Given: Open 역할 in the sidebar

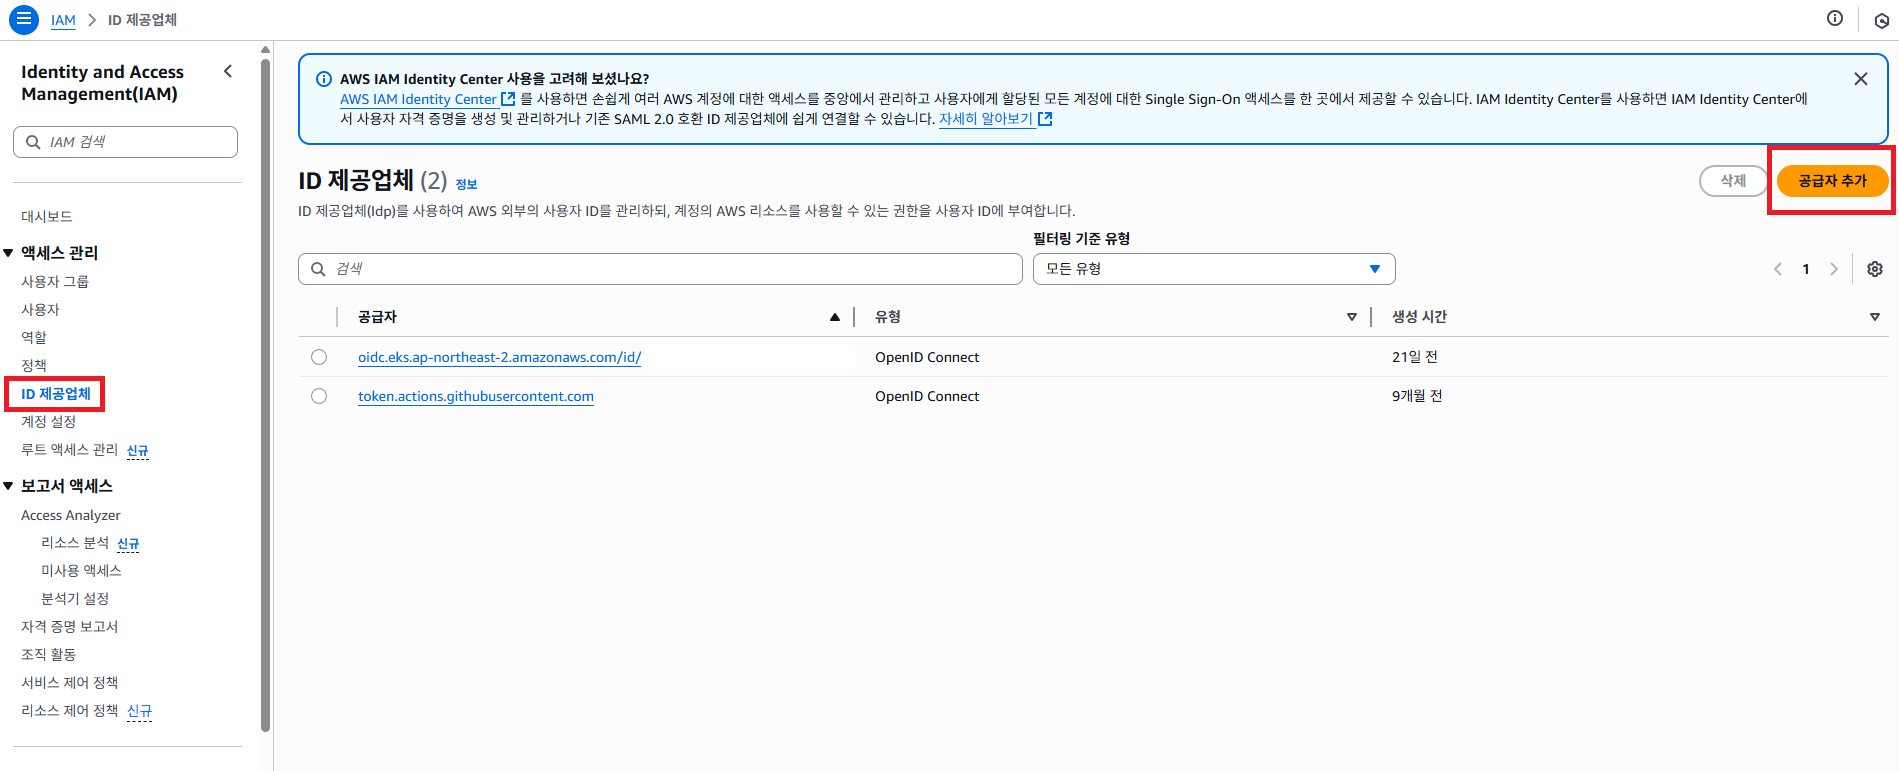Looking at the screenshot, I should pyautogui.click(x=34, y=337).
